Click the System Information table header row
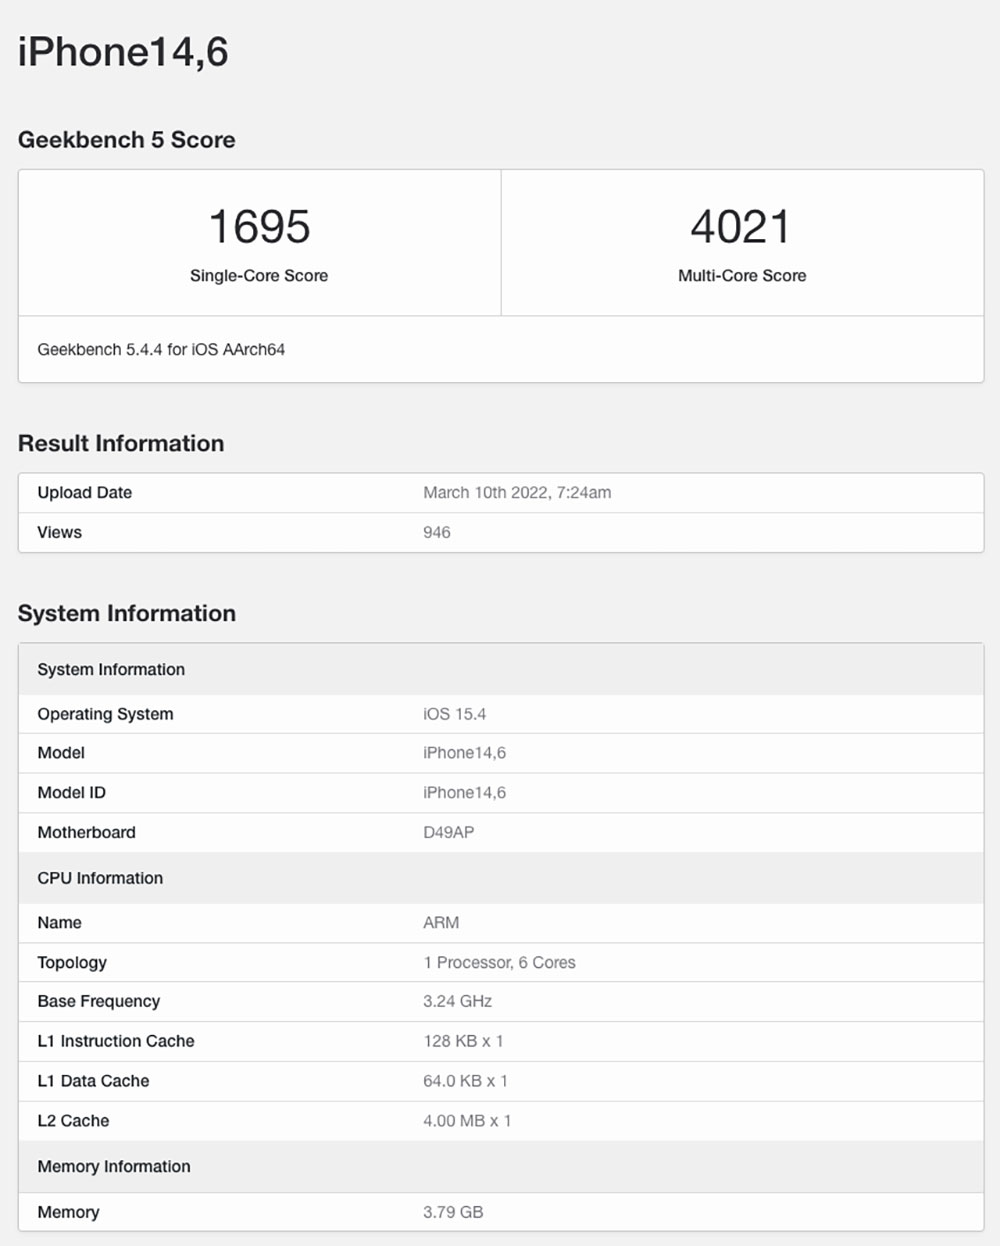This screenshot has width=1000, height=1246. click(501, 670)
